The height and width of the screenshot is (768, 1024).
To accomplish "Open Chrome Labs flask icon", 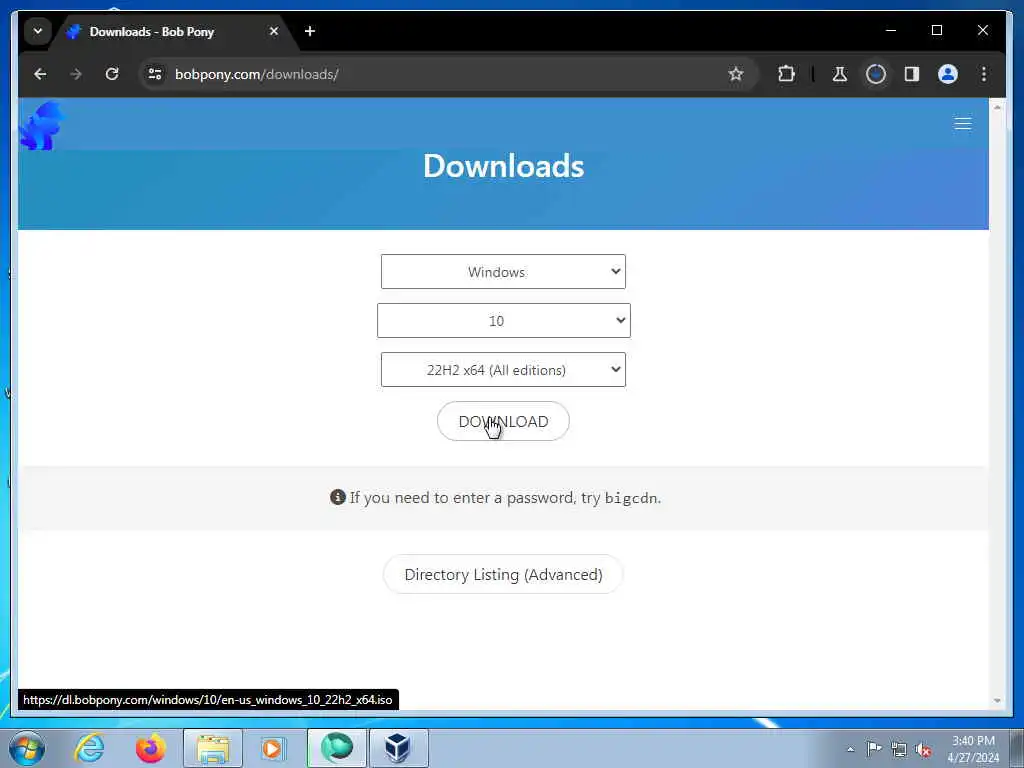I will click(840, 74).
